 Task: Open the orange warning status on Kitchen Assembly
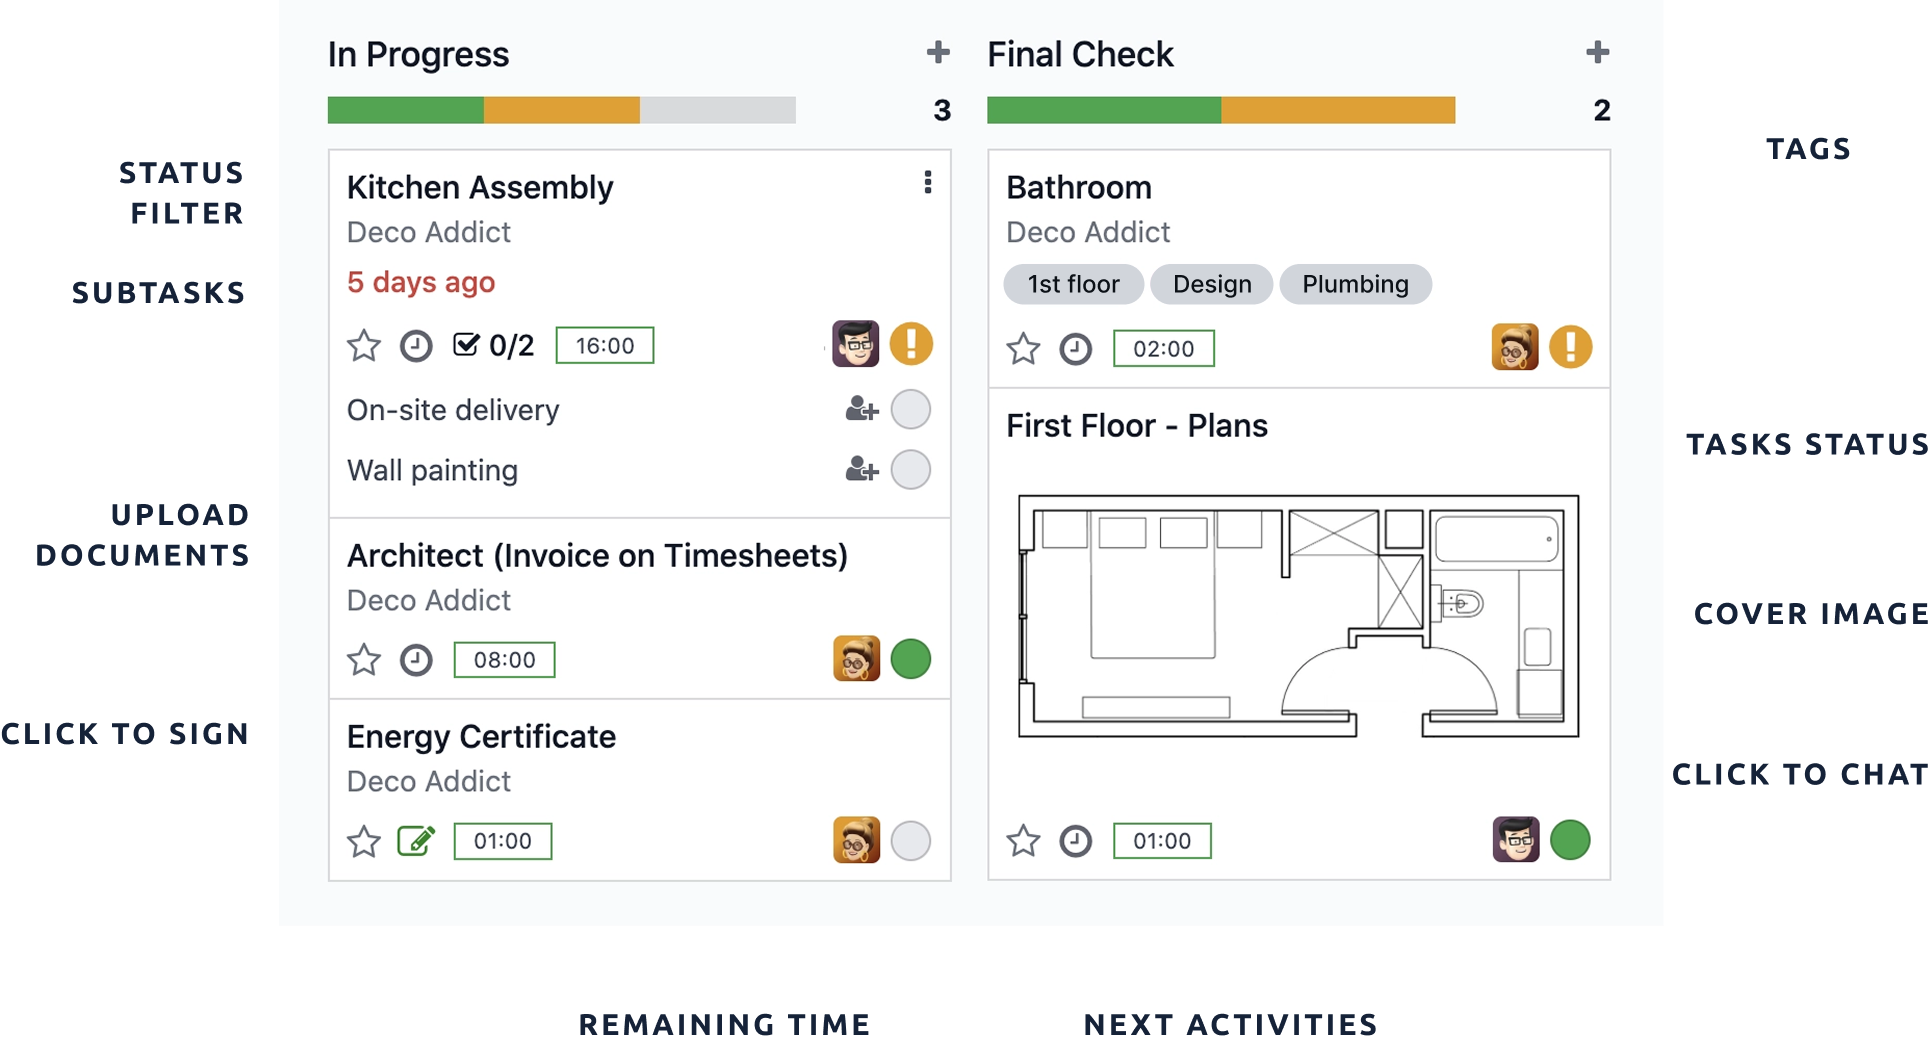click(x=911, y=344)
